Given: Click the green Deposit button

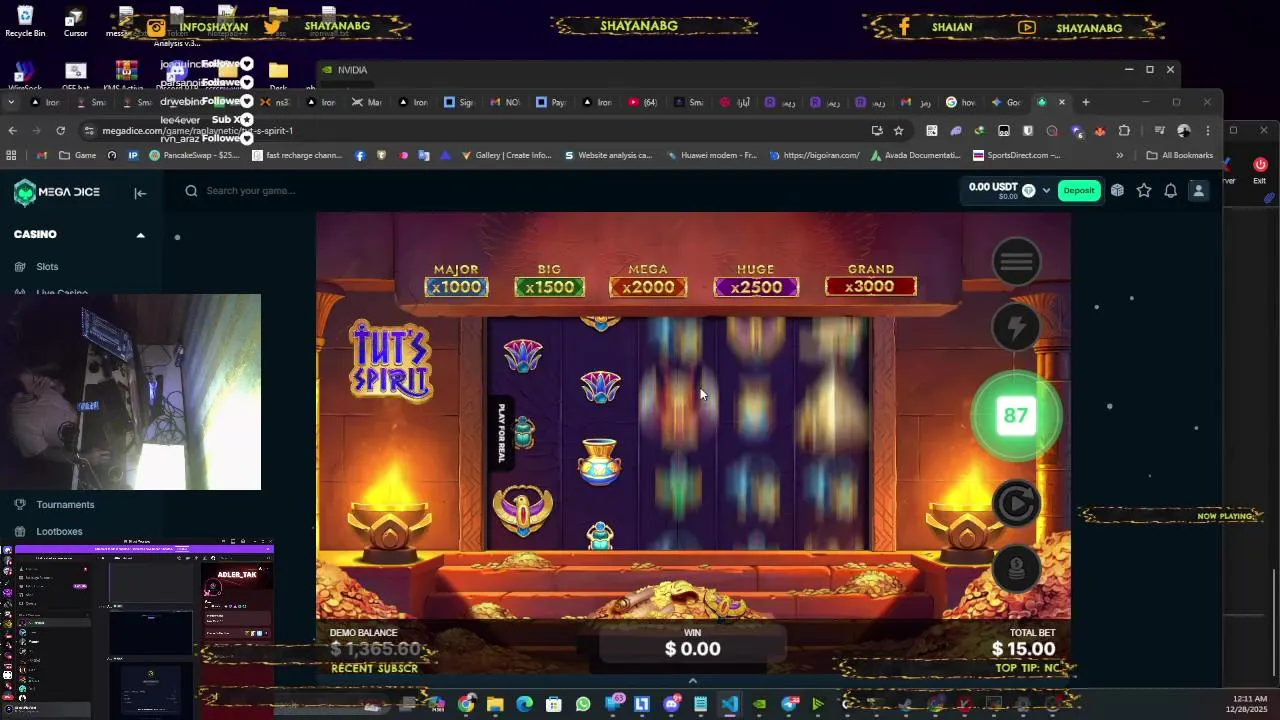Looking at the screenshot, I should [x=1079, y=191].
